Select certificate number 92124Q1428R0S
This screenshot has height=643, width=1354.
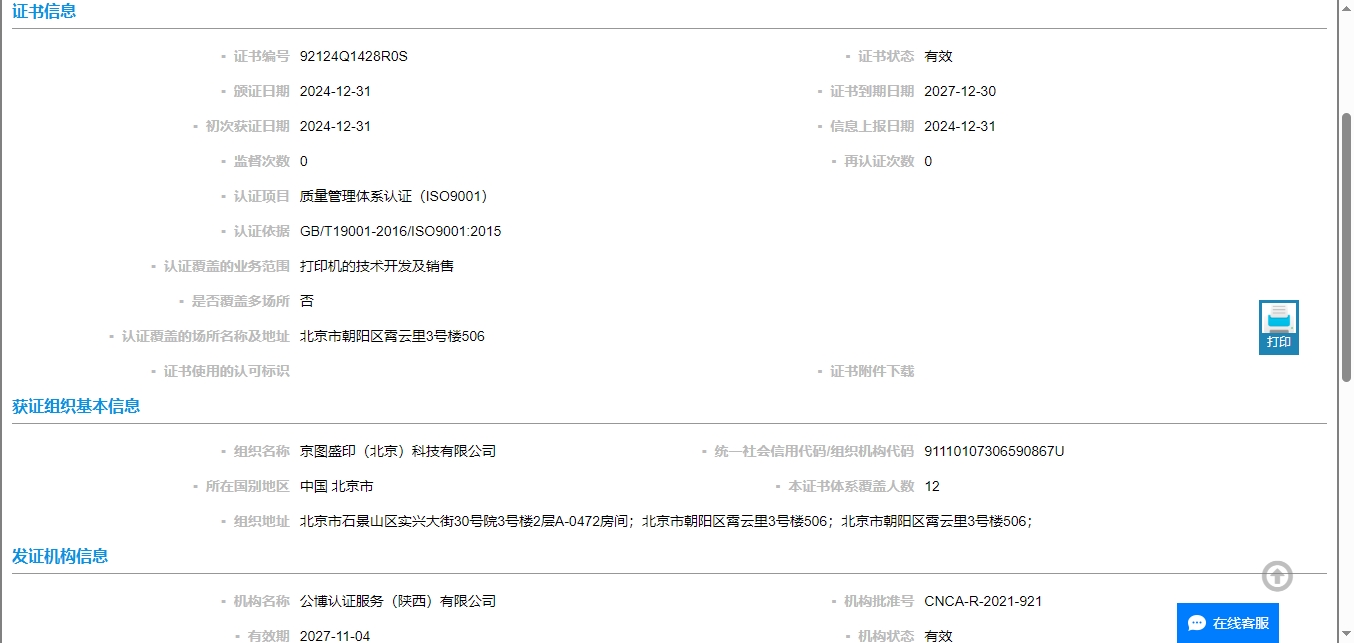pyautogui.click(x=354, y=56)
